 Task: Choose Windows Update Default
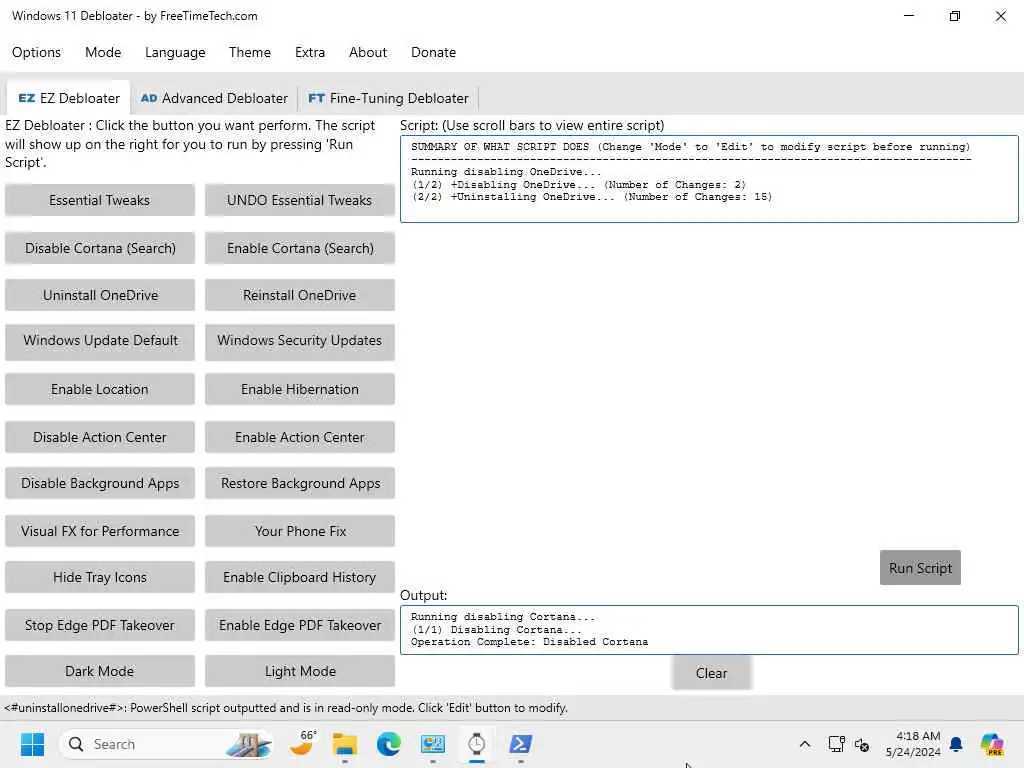click(x=99, y=341)
